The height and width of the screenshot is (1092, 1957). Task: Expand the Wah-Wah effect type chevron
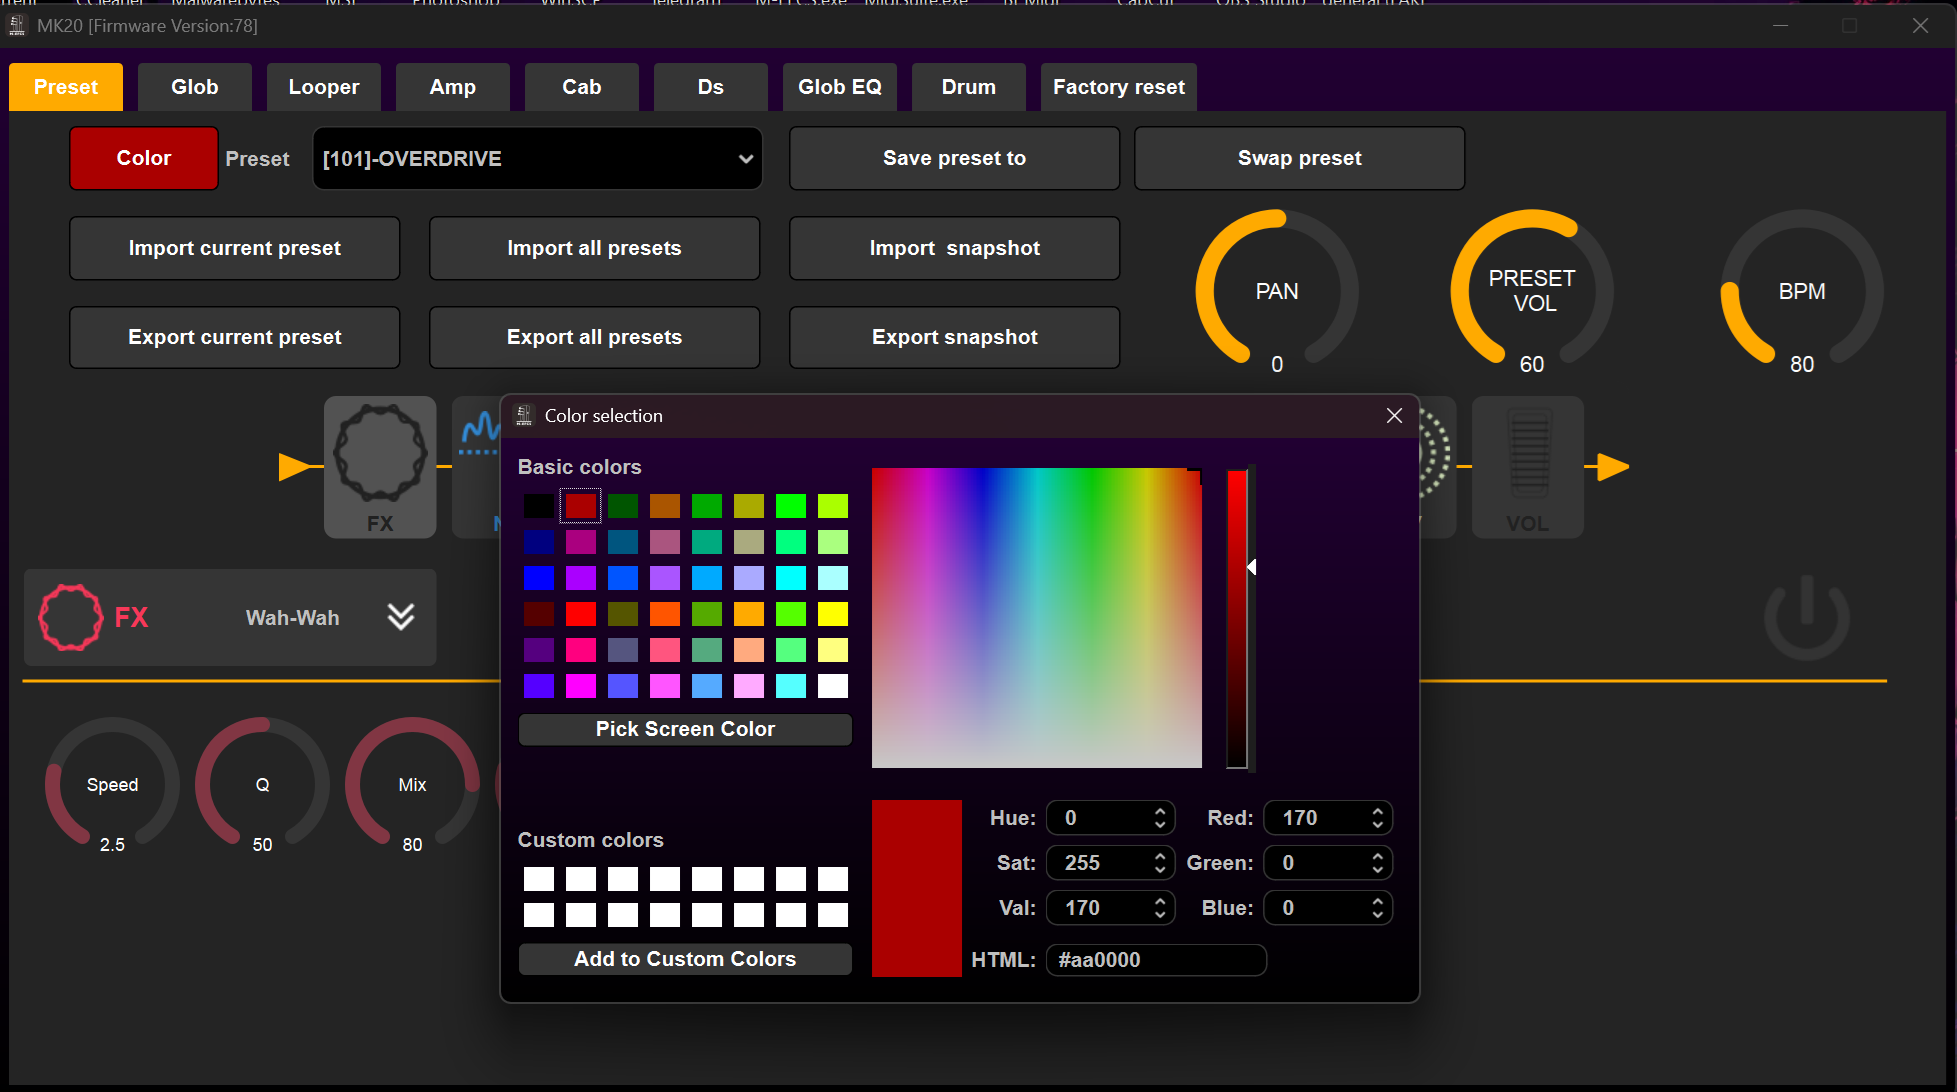tap(401, 617)
